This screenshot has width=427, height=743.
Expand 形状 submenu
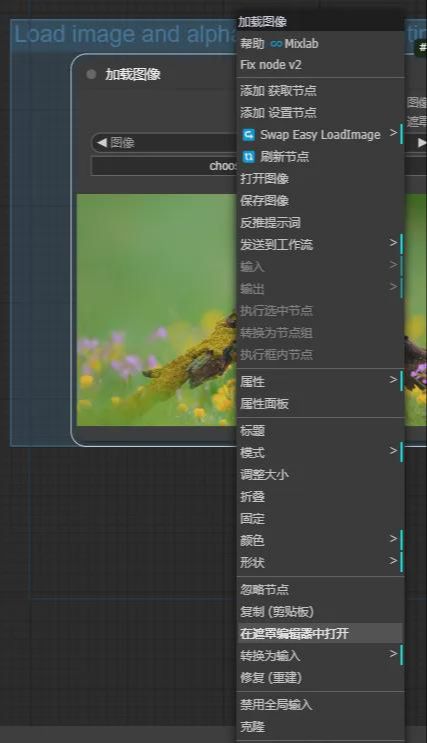tap(320, 562)
